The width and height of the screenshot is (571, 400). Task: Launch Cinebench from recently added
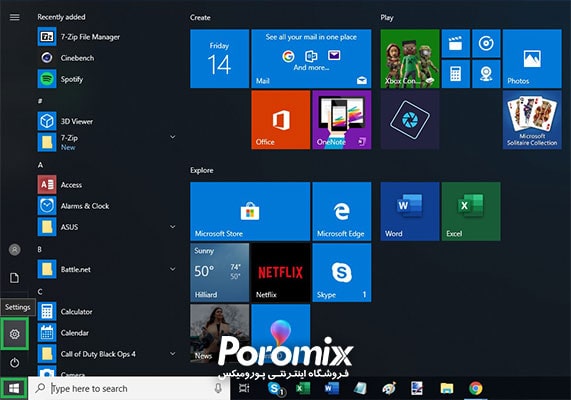coord(66,58)
